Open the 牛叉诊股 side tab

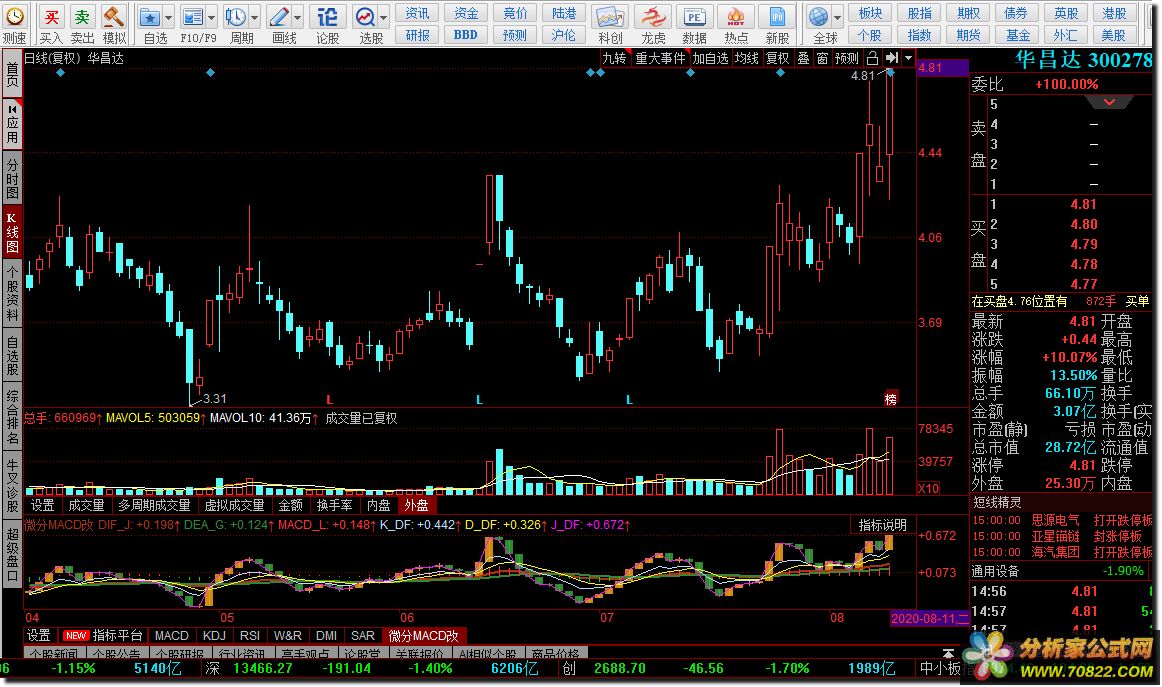(12, 483)
